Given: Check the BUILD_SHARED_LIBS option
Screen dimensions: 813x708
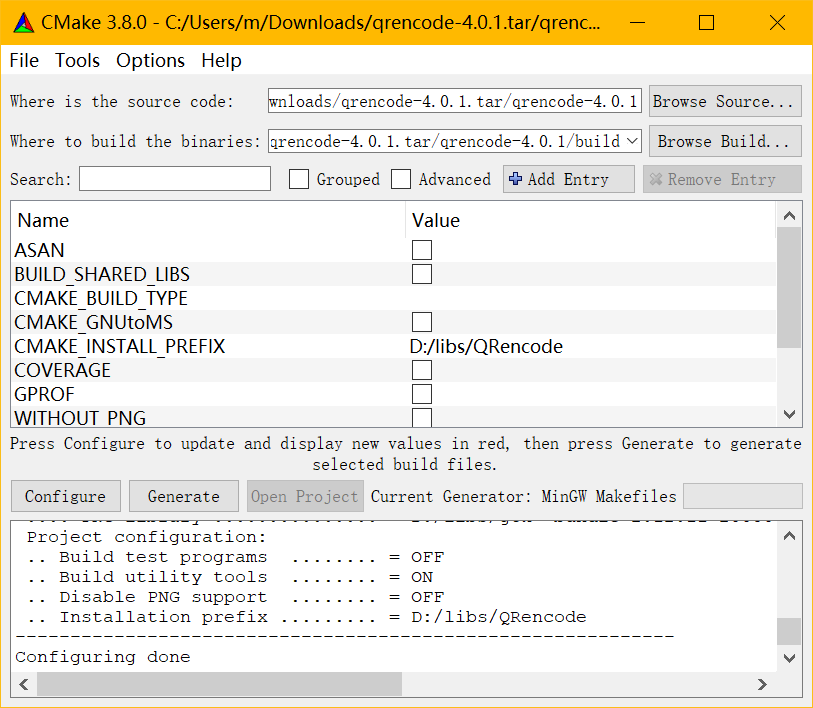Looking at the screenshot, I should [x=422, y=274].
